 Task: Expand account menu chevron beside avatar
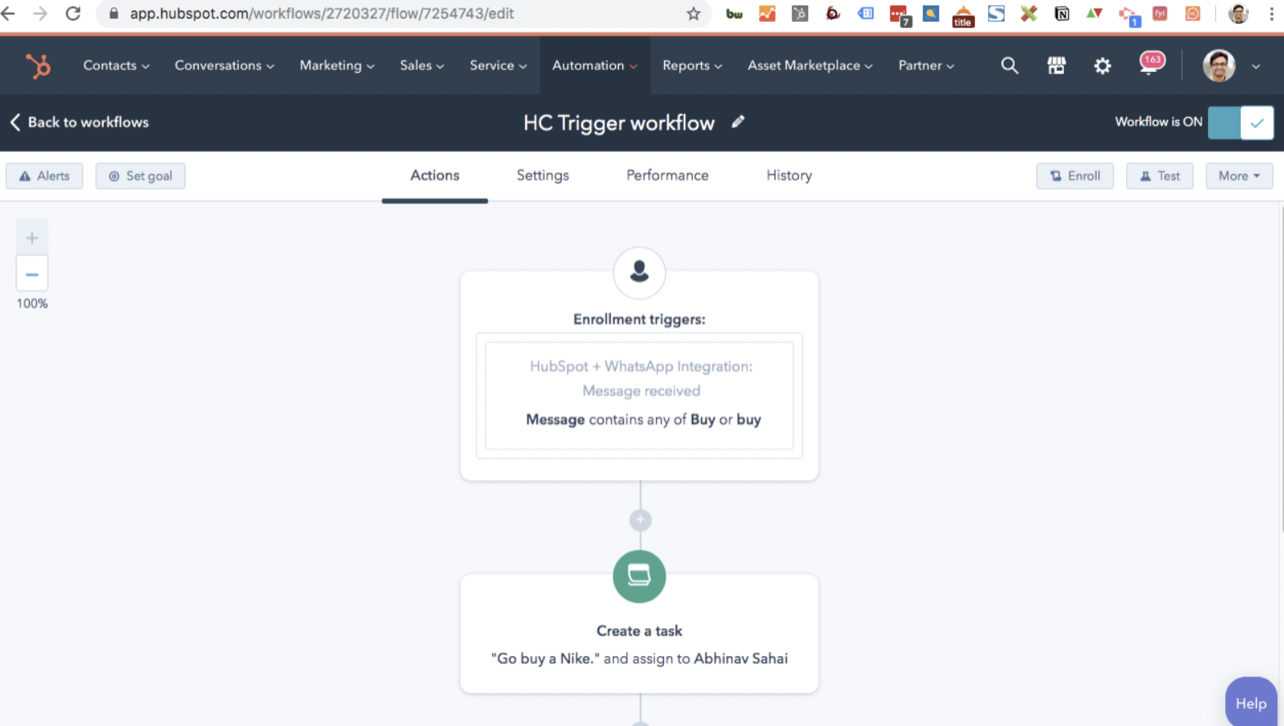pos(1256,67)
